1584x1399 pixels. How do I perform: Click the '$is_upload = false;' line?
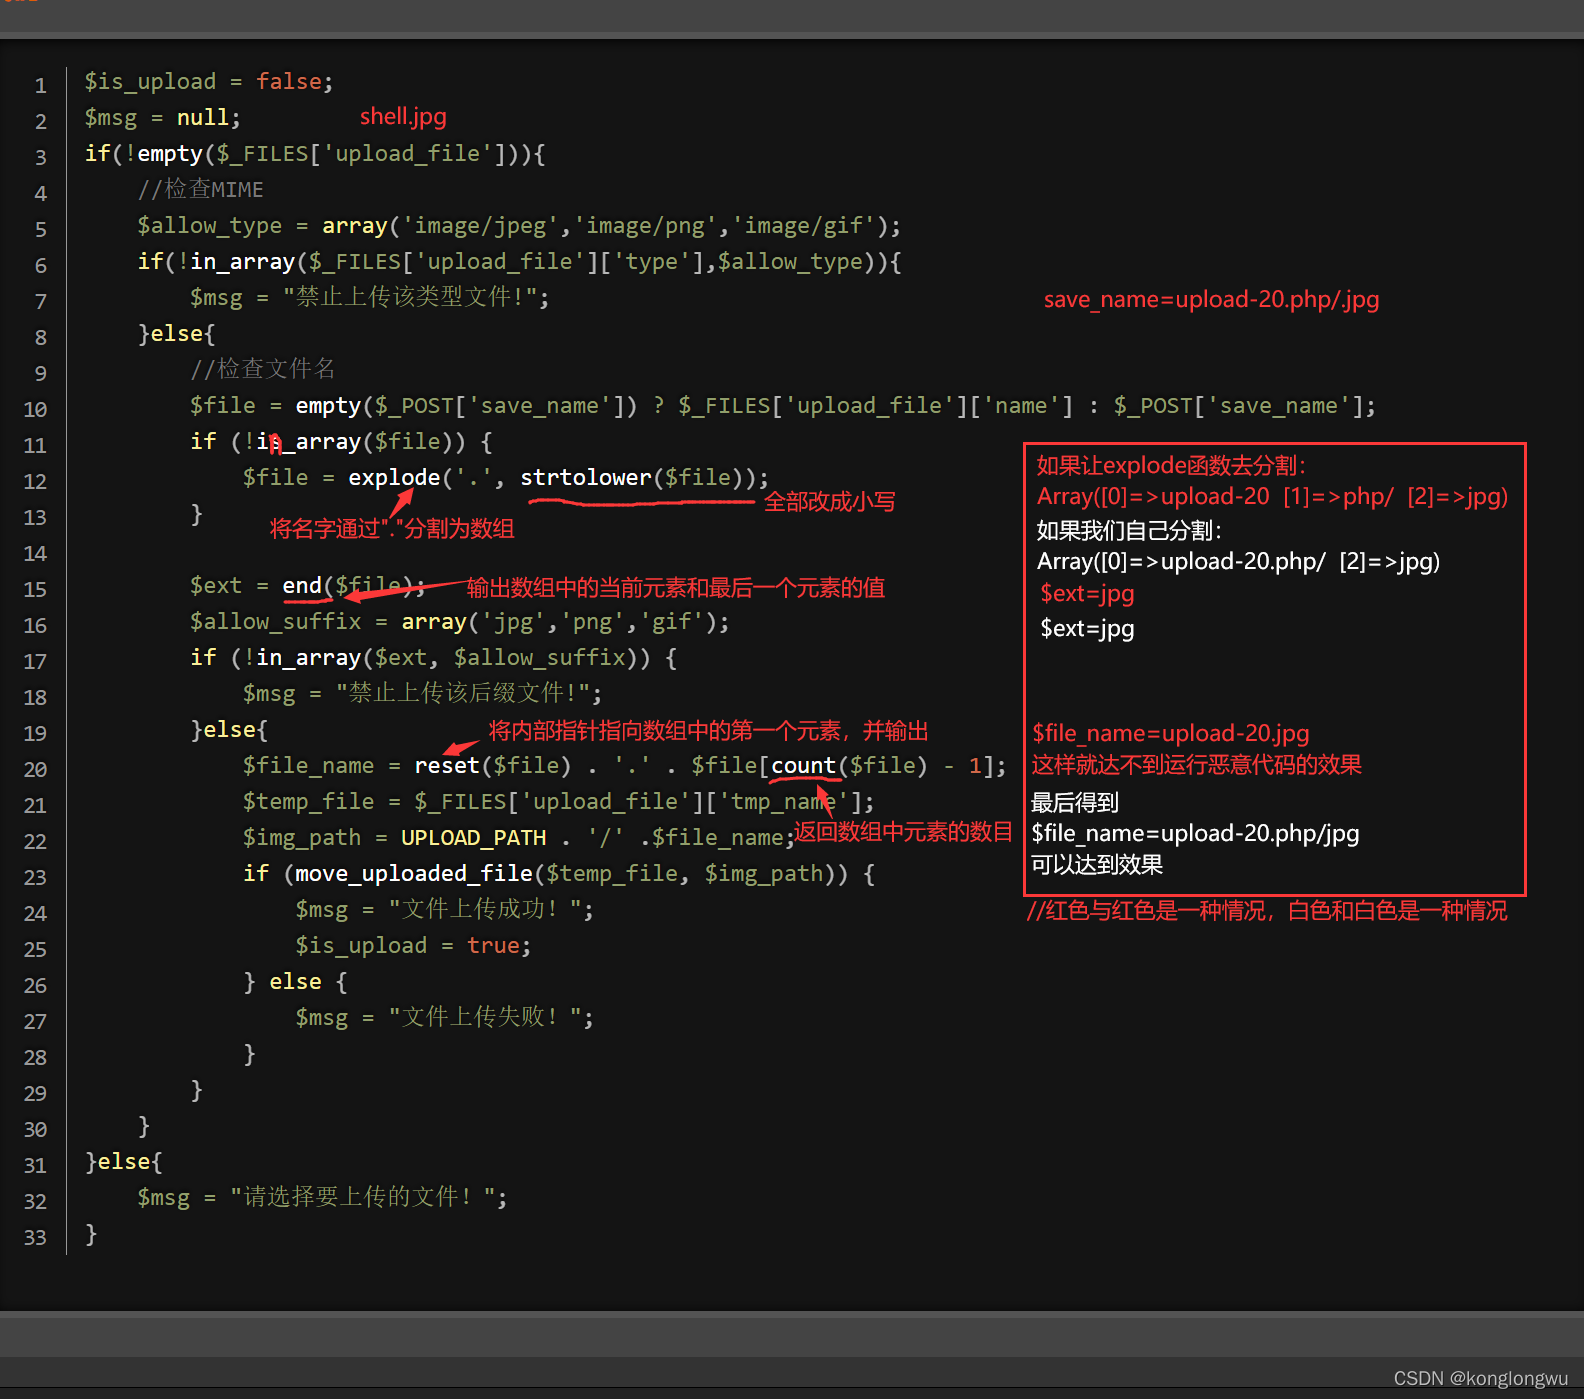209,81
